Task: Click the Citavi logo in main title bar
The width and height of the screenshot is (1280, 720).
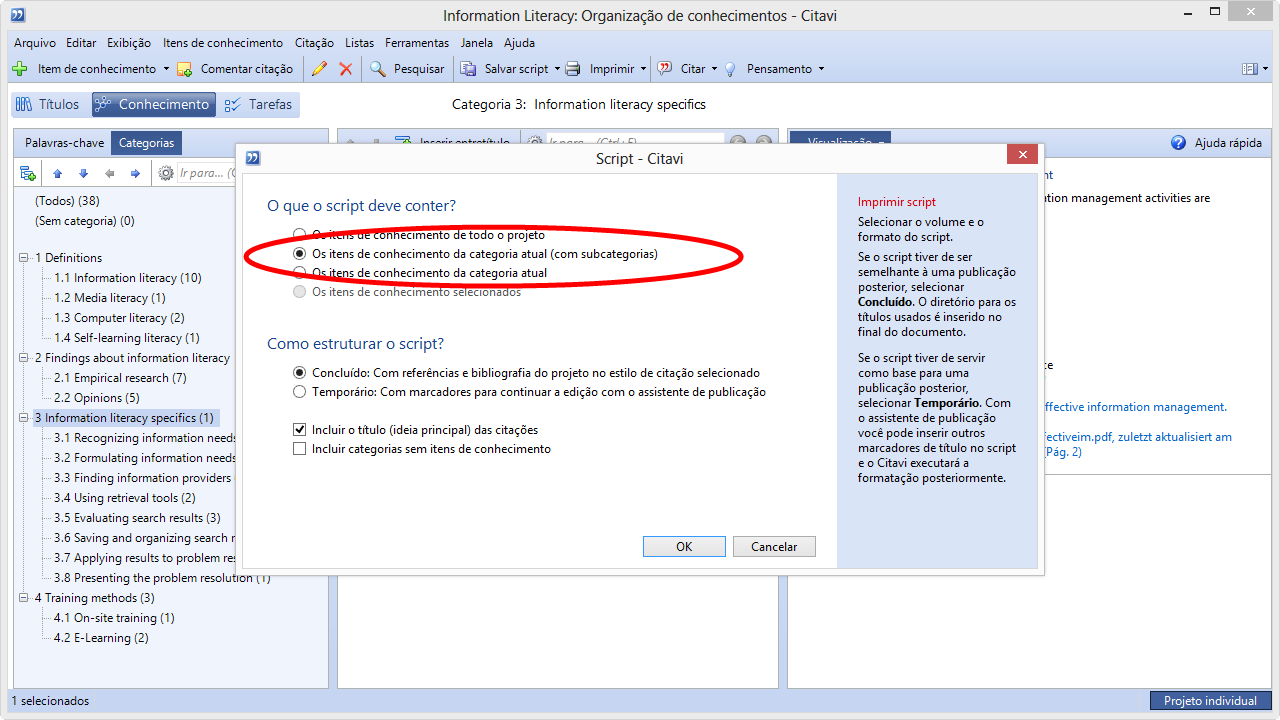Action: 17,15
